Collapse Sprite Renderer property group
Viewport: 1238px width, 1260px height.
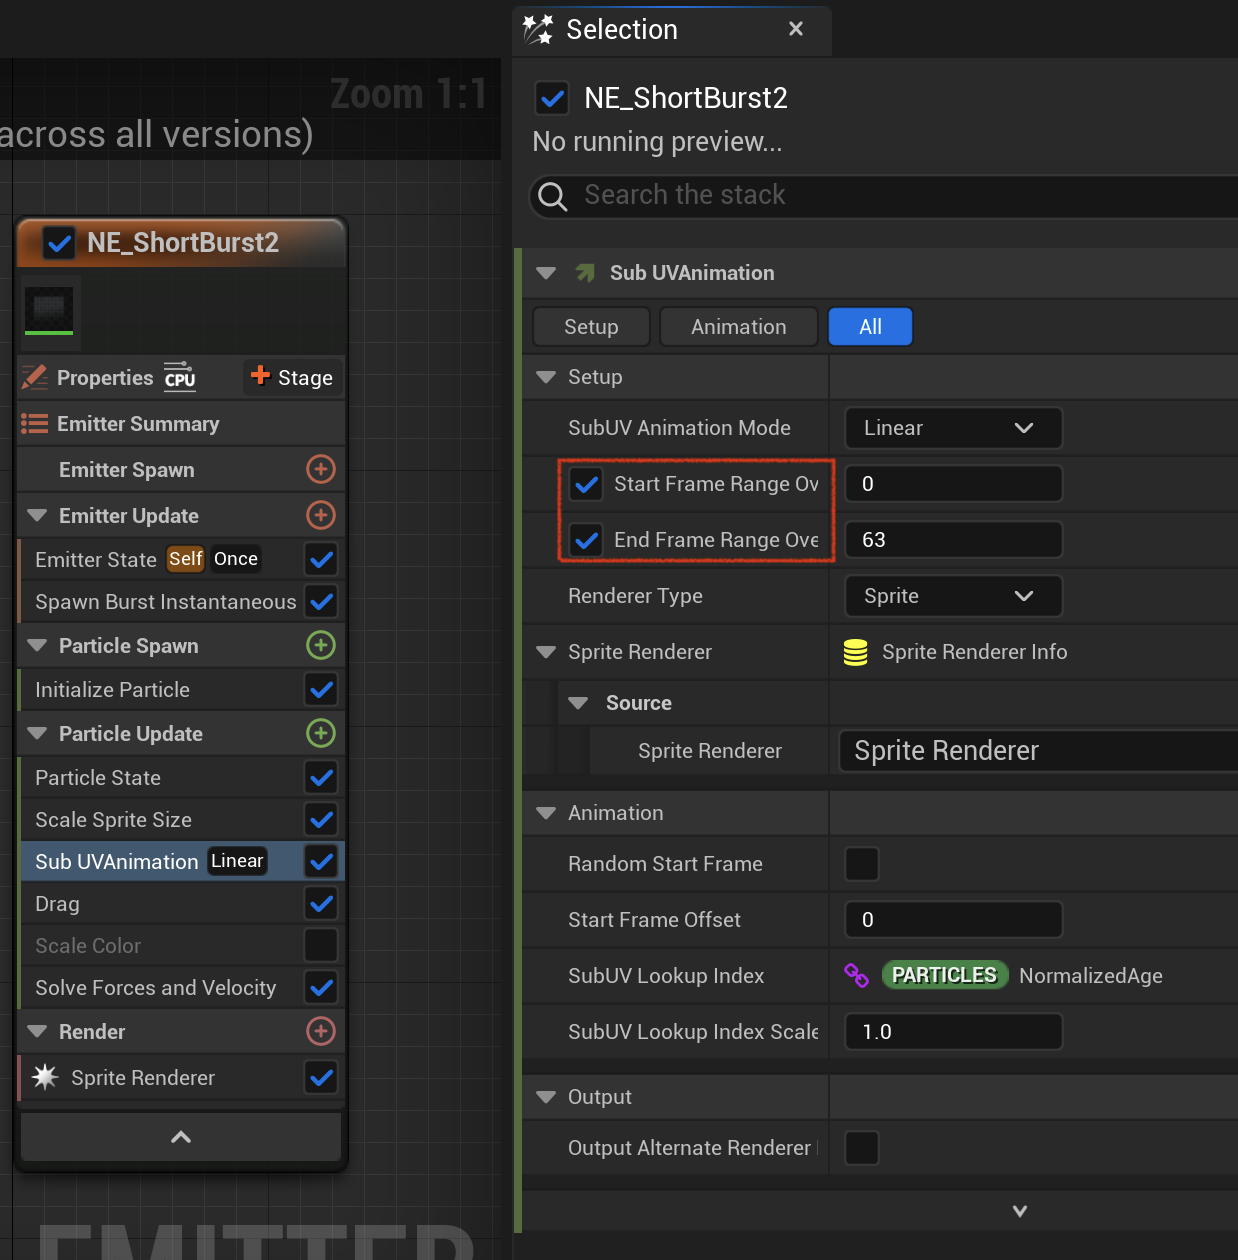[x=546, y=652]
